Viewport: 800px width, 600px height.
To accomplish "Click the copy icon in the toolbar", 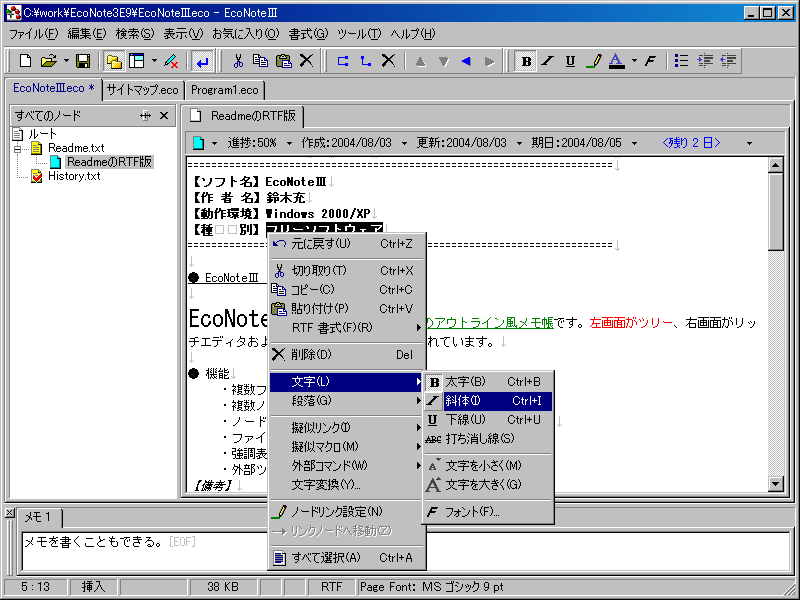I will point(260,61).
